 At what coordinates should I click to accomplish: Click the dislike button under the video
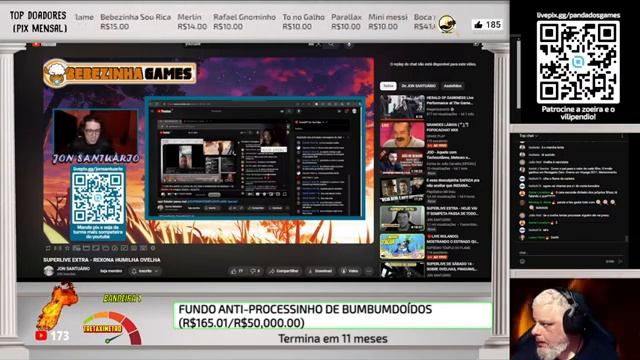[x=255, y=271]
